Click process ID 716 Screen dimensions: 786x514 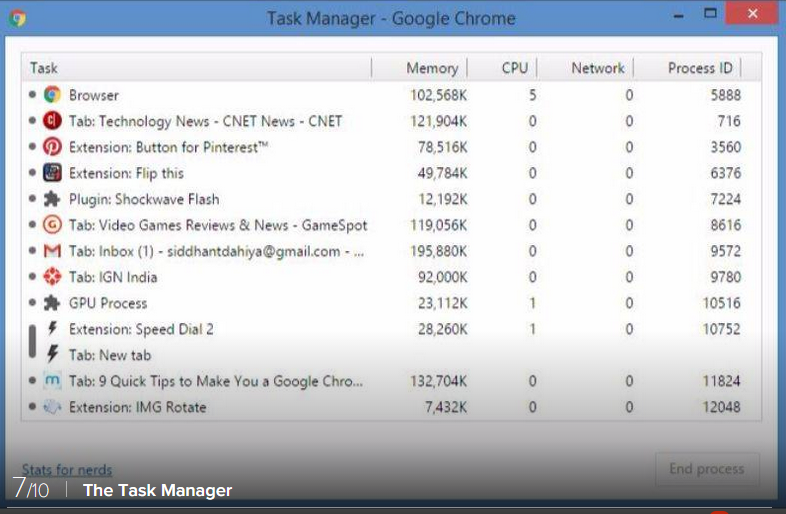coord(729,121)
